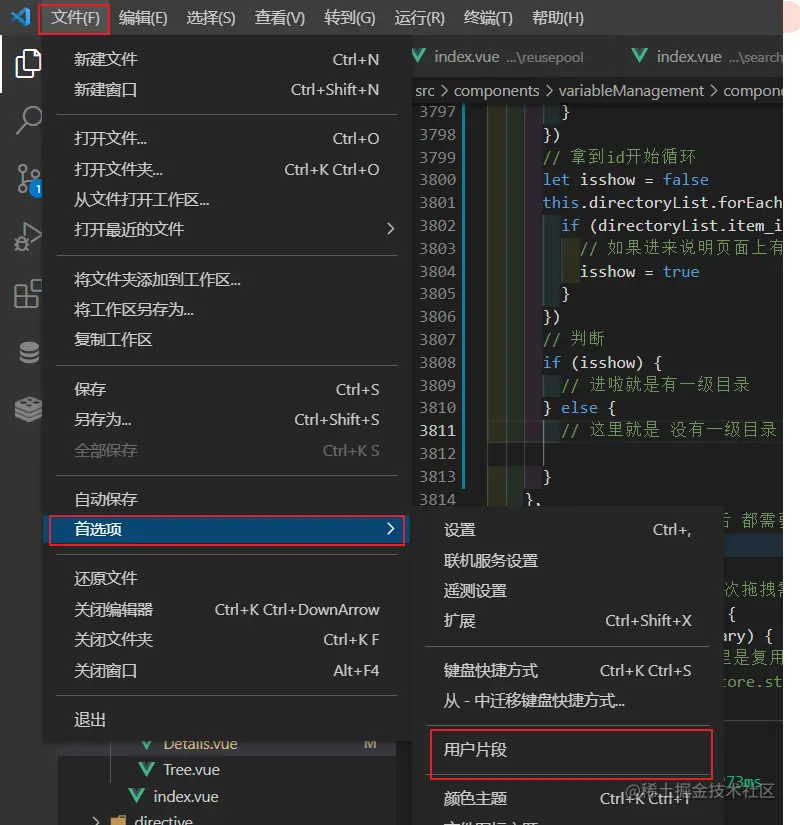The width and height of the screenshot is (800, 825).
Task: Open index.vue in the file explorer tree
Action: (x=186, y=797)
